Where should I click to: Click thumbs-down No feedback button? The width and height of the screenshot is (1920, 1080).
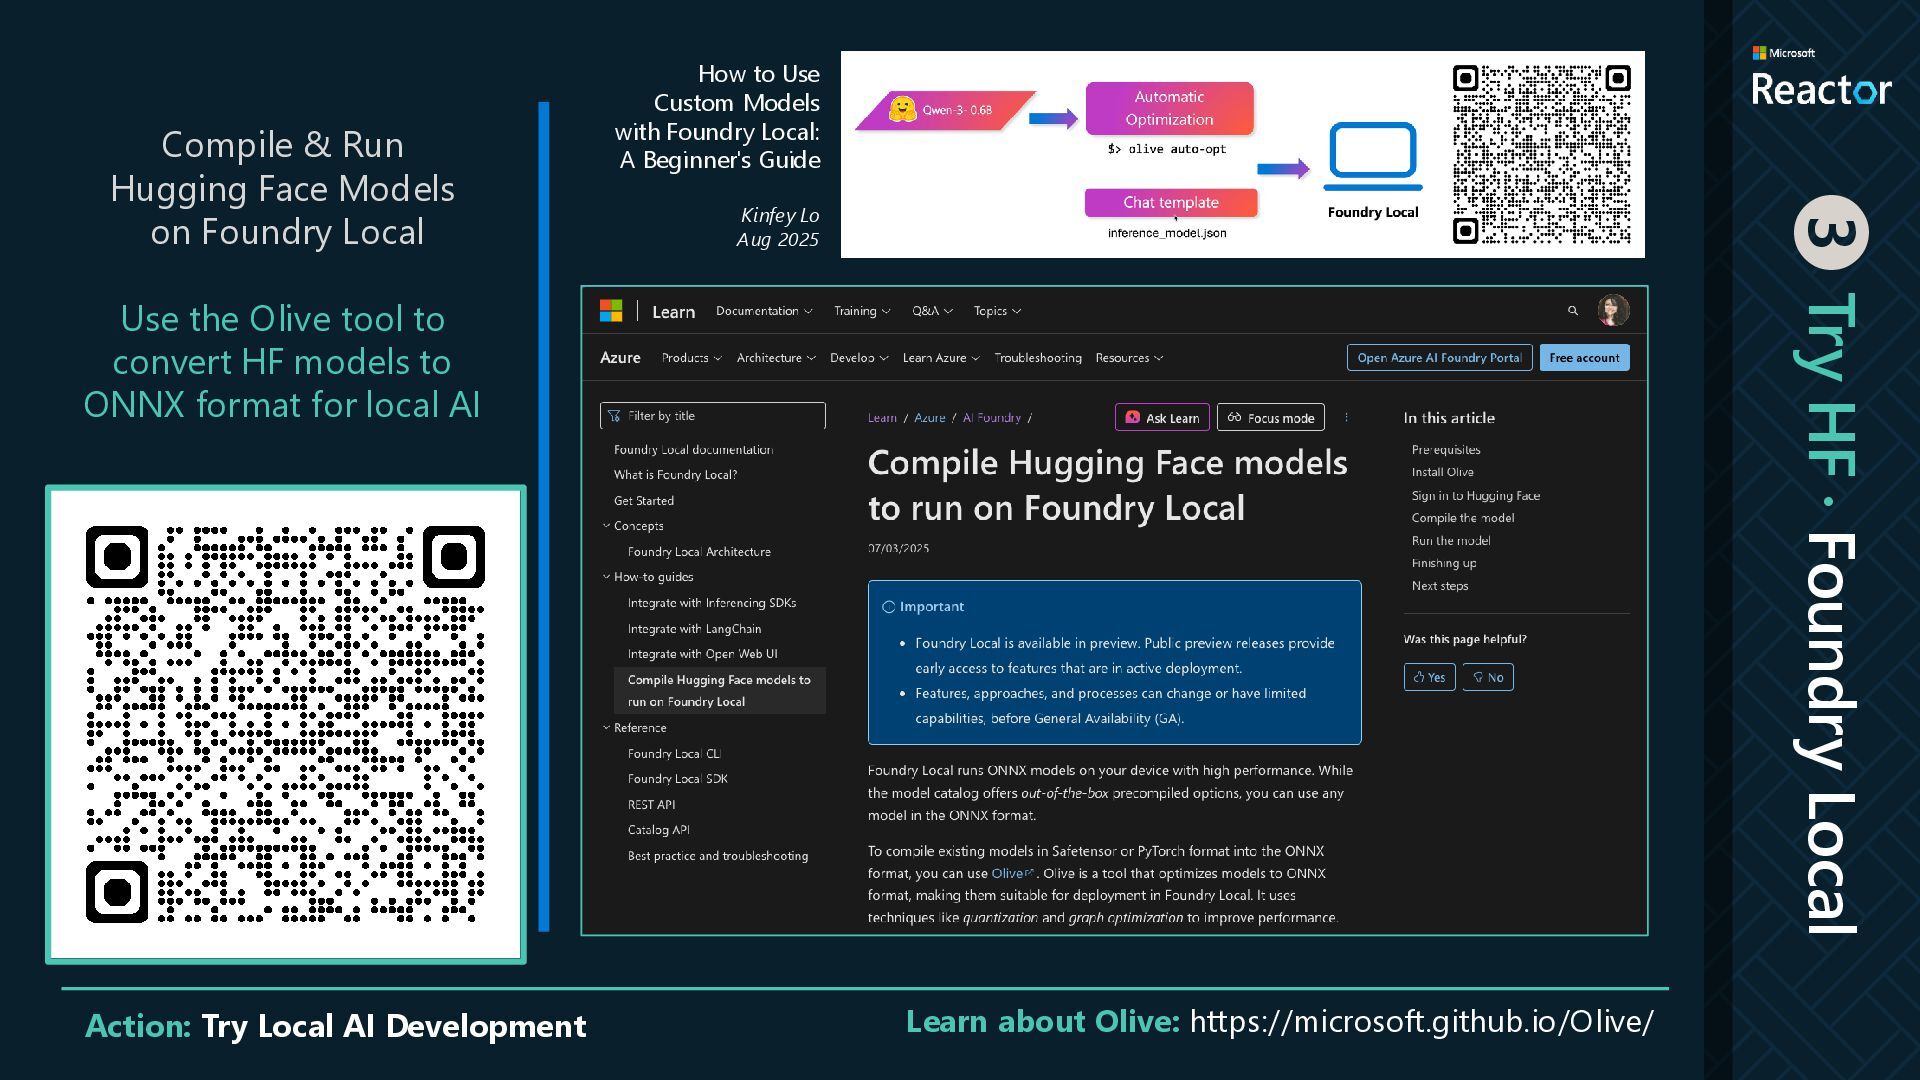pyautogui.click(x=1488, y=677)
